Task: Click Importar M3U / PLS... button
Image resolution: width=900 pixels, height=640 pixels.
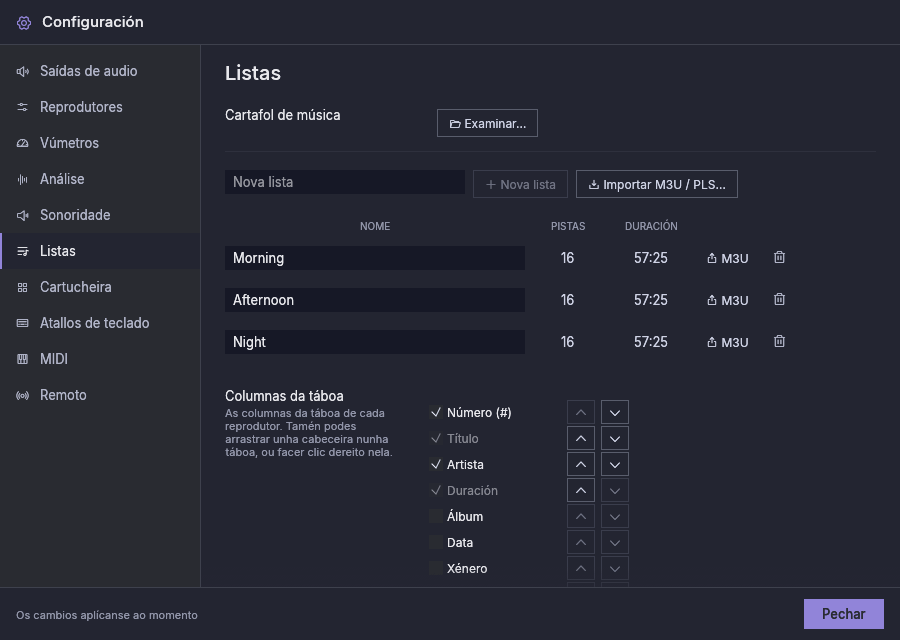Action: point(657,184)
